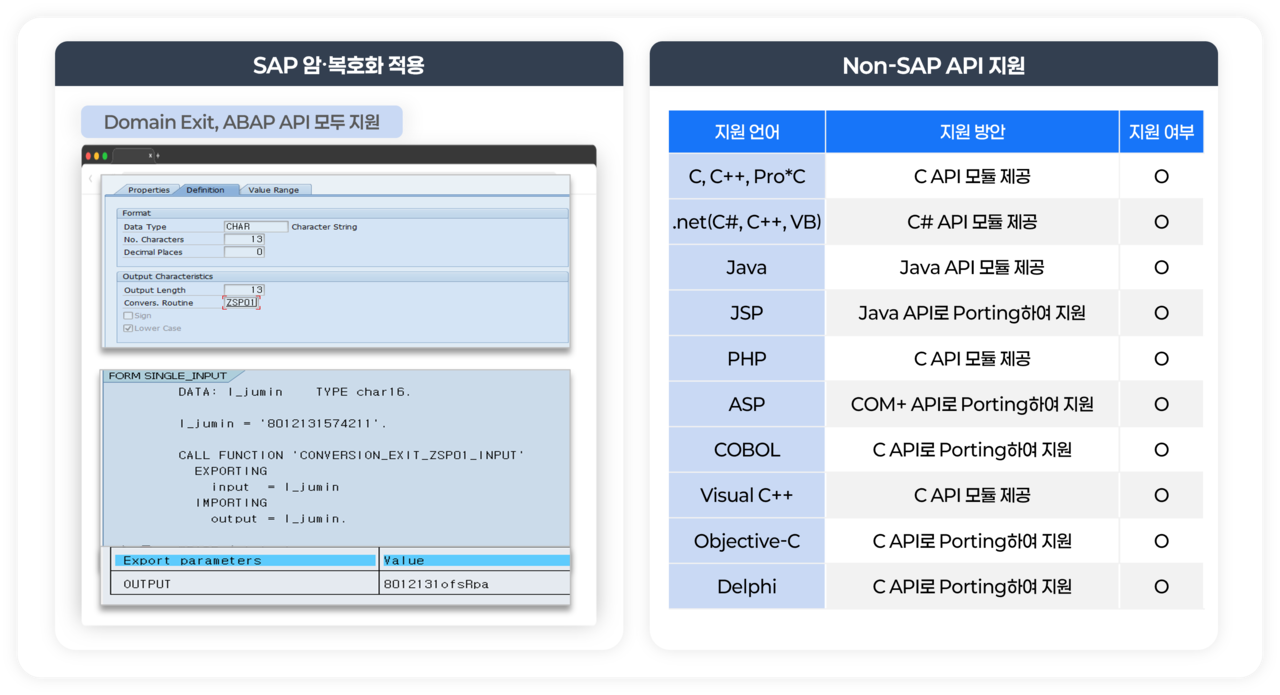
Task: Click the O mark in the C, C++, Pro*C row
Action: click(1161, 176)
